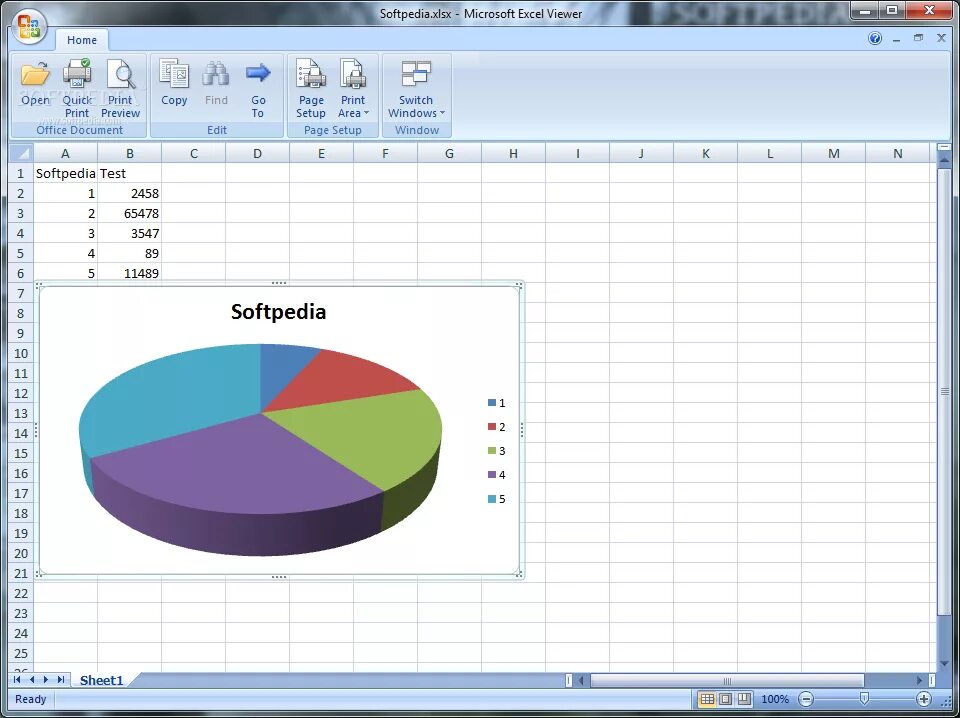Viewport: 960px width, 718px height.
Task: Select the Sheet1 tab
Action: coord(103,680)
